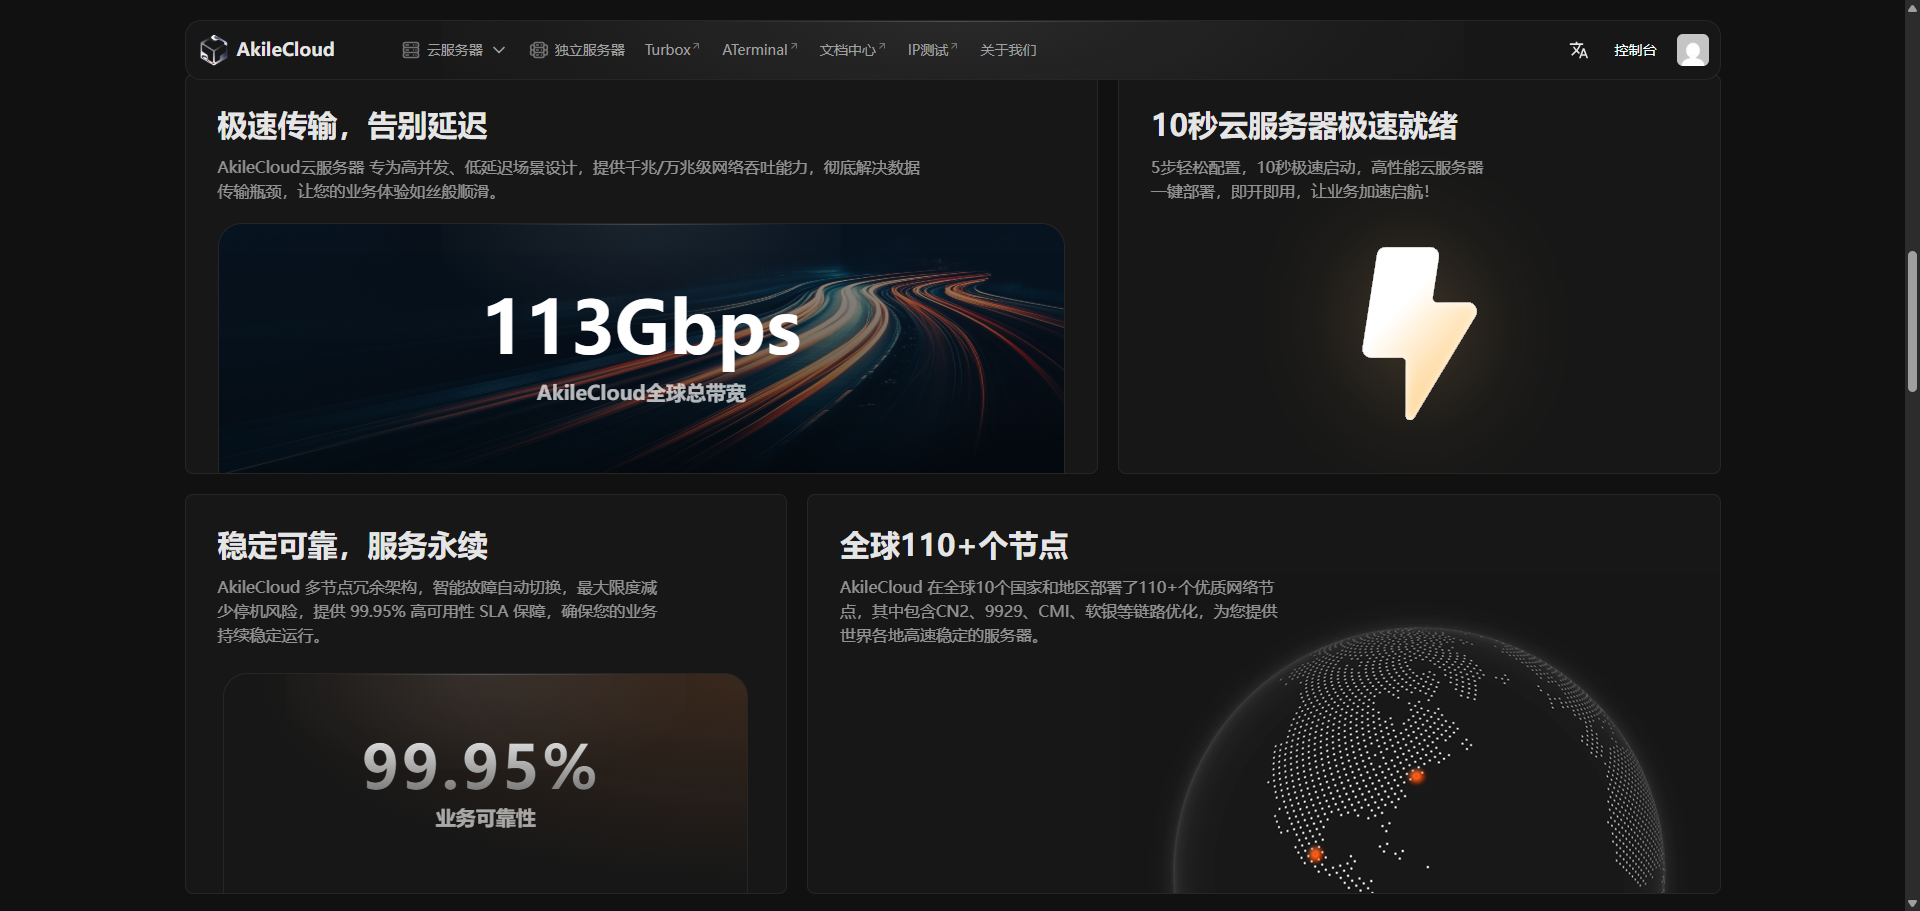The width and height of the screenshot is (1920, 911).
Task: Click the lower orange node on globe
Action: (x=1316, y=854)
